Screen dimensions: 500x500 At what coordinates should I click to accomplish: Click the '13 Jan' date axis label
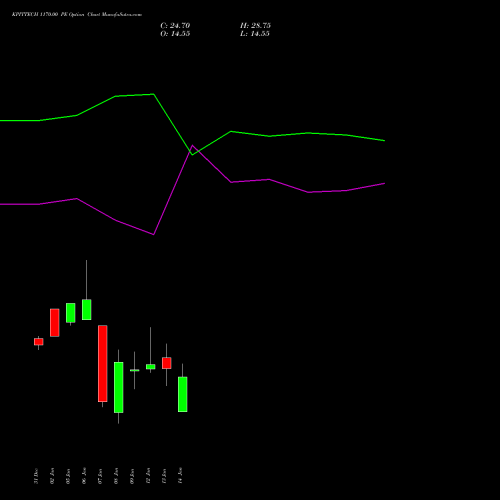pyautogui.click(x=164, y=476)
